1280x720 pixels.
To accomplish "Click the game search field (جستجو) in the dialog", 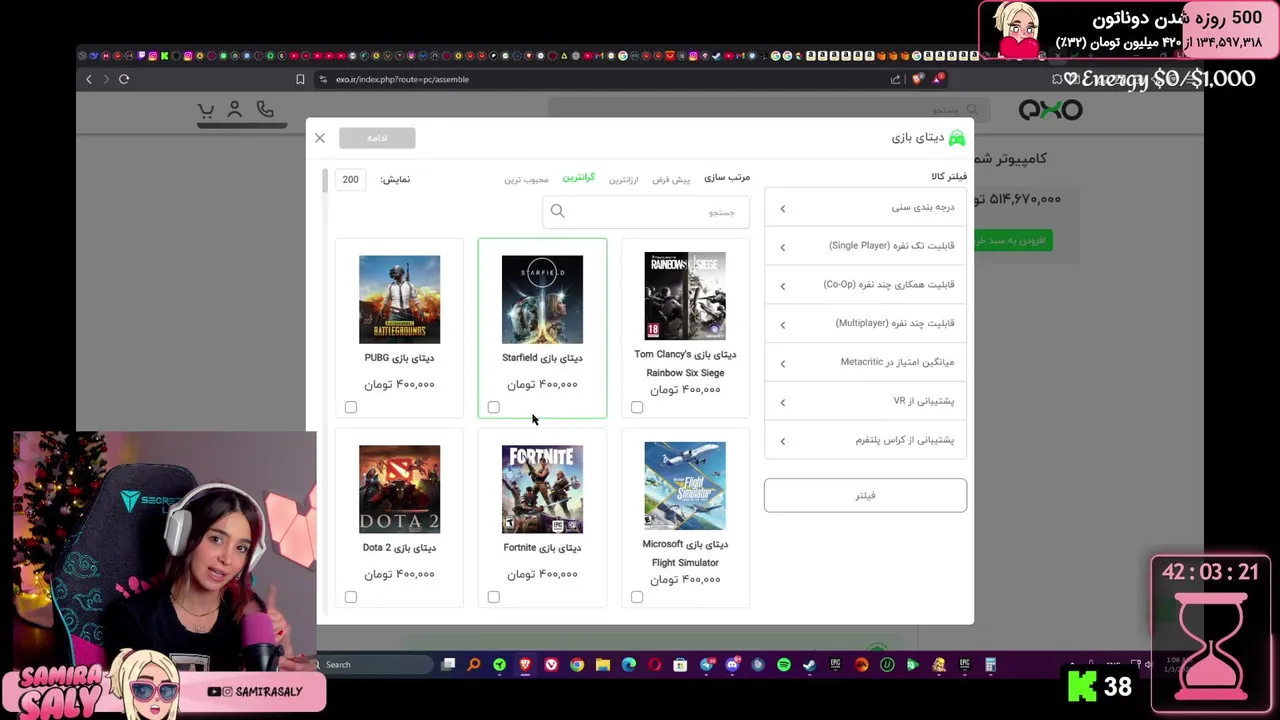I will click(x=646, y=212).
